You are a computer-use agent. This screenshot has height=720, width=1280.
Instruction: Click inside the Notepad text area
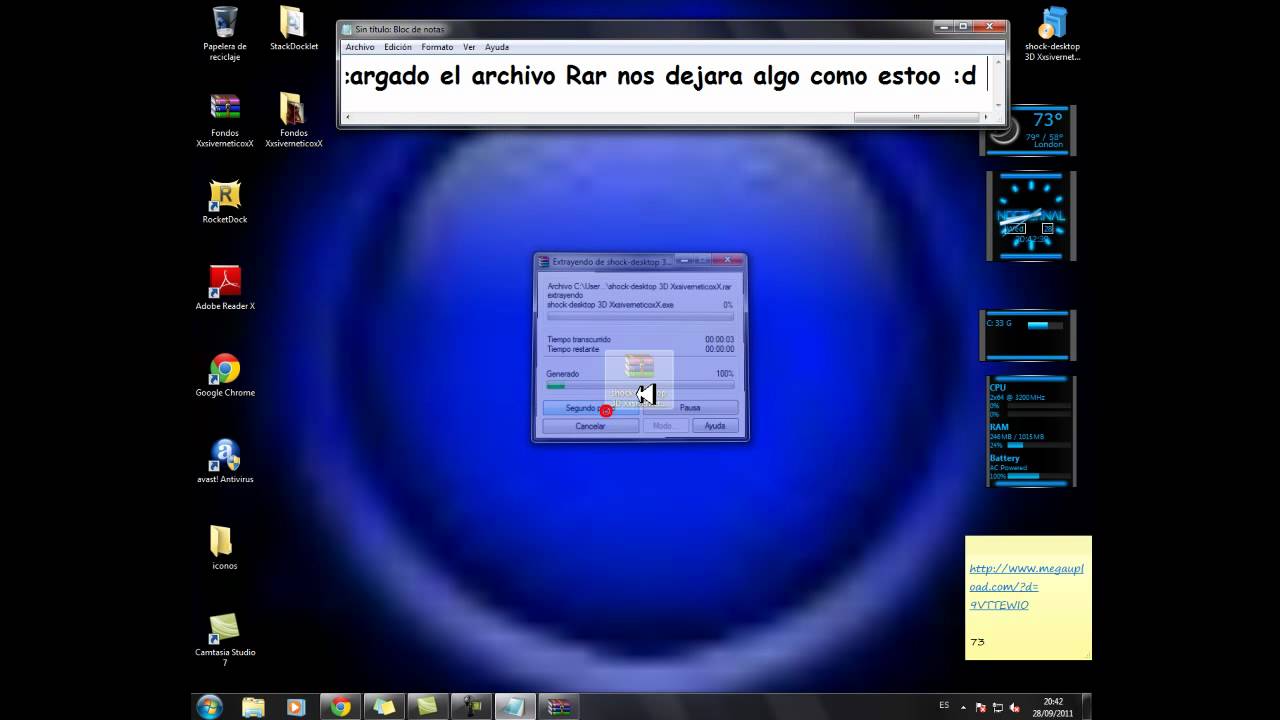pyautogui.click(x=666, y=83)
